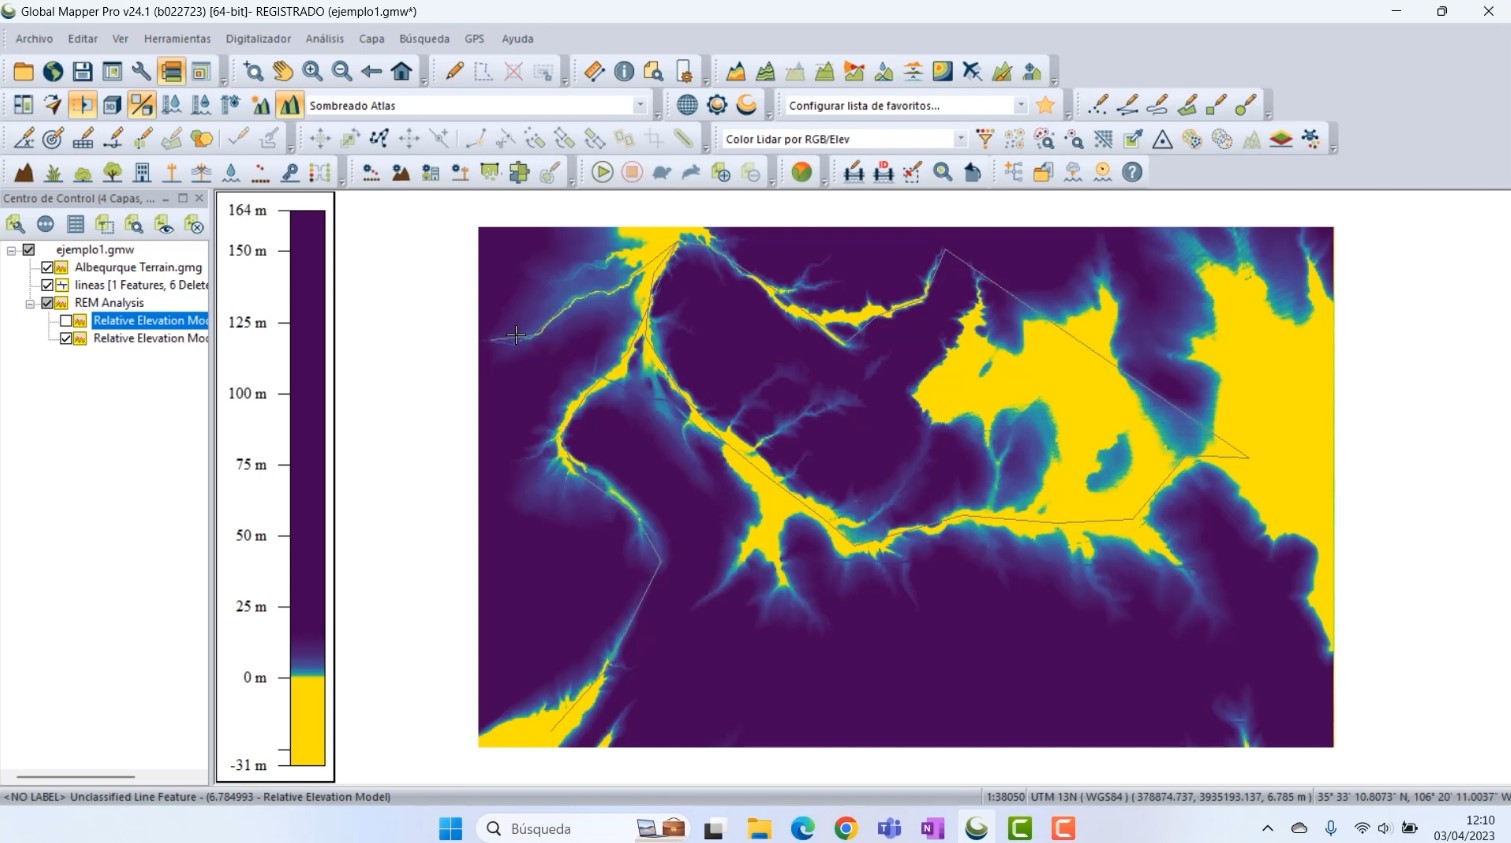Open the GPS menu
Image resolution: width=1511 pixels, height=843 pixels.
(x=474, y=39)
